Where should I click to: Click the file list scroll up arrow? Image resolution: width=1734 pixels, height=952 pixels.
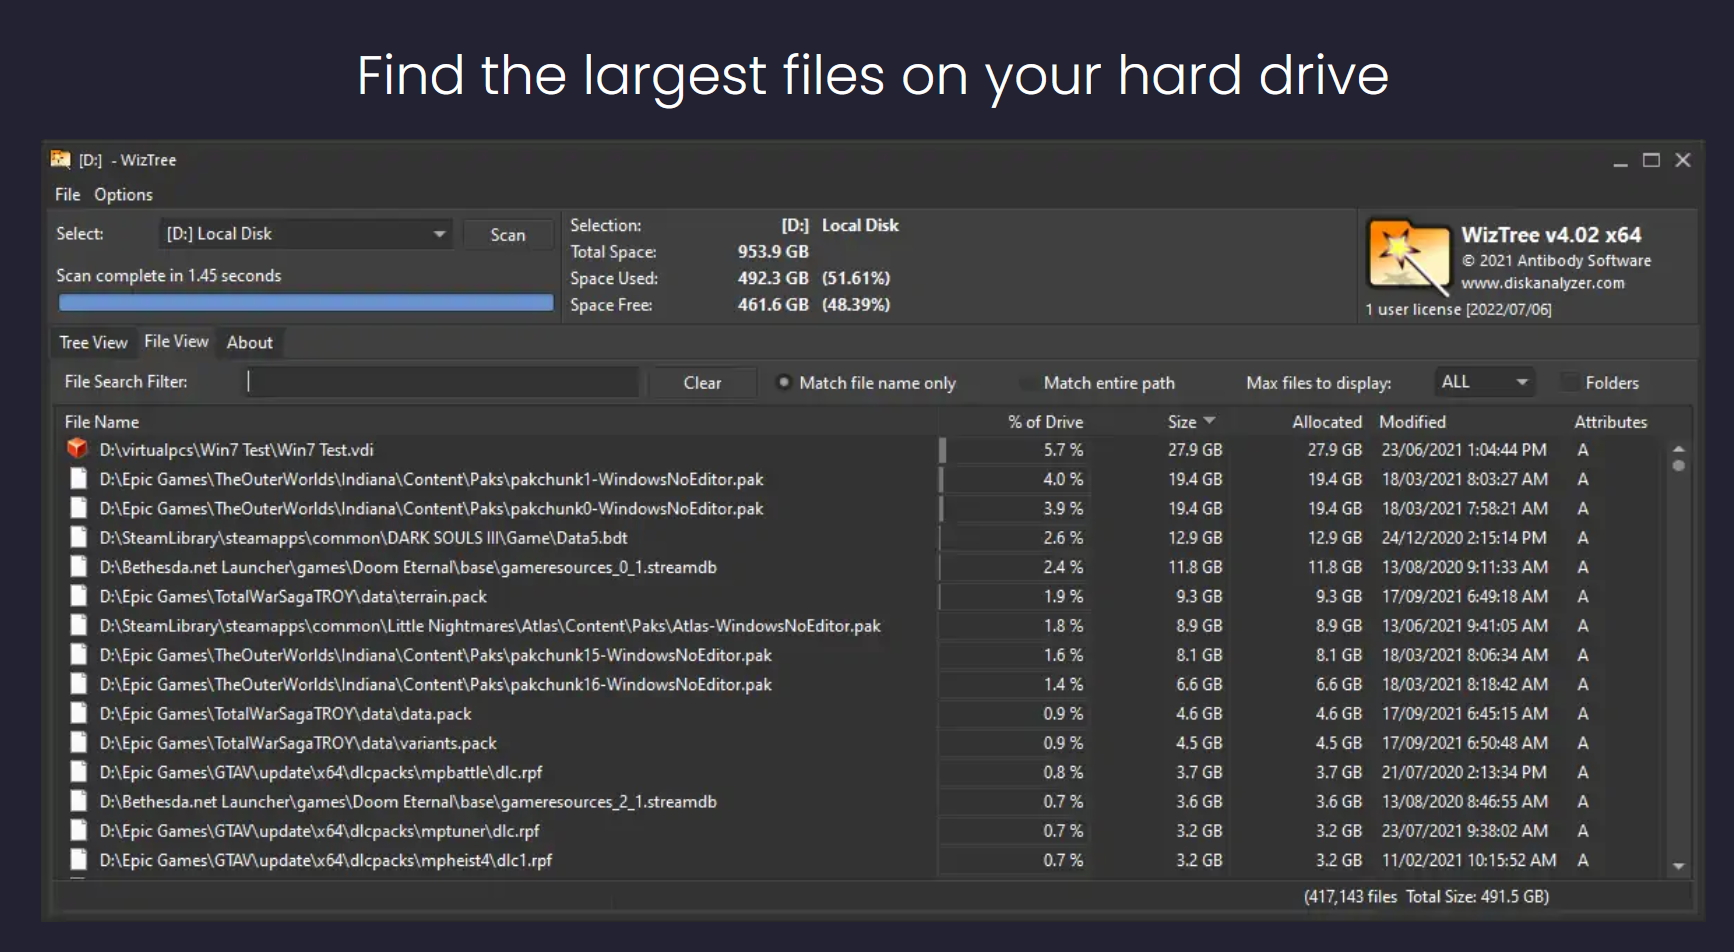1679,449
